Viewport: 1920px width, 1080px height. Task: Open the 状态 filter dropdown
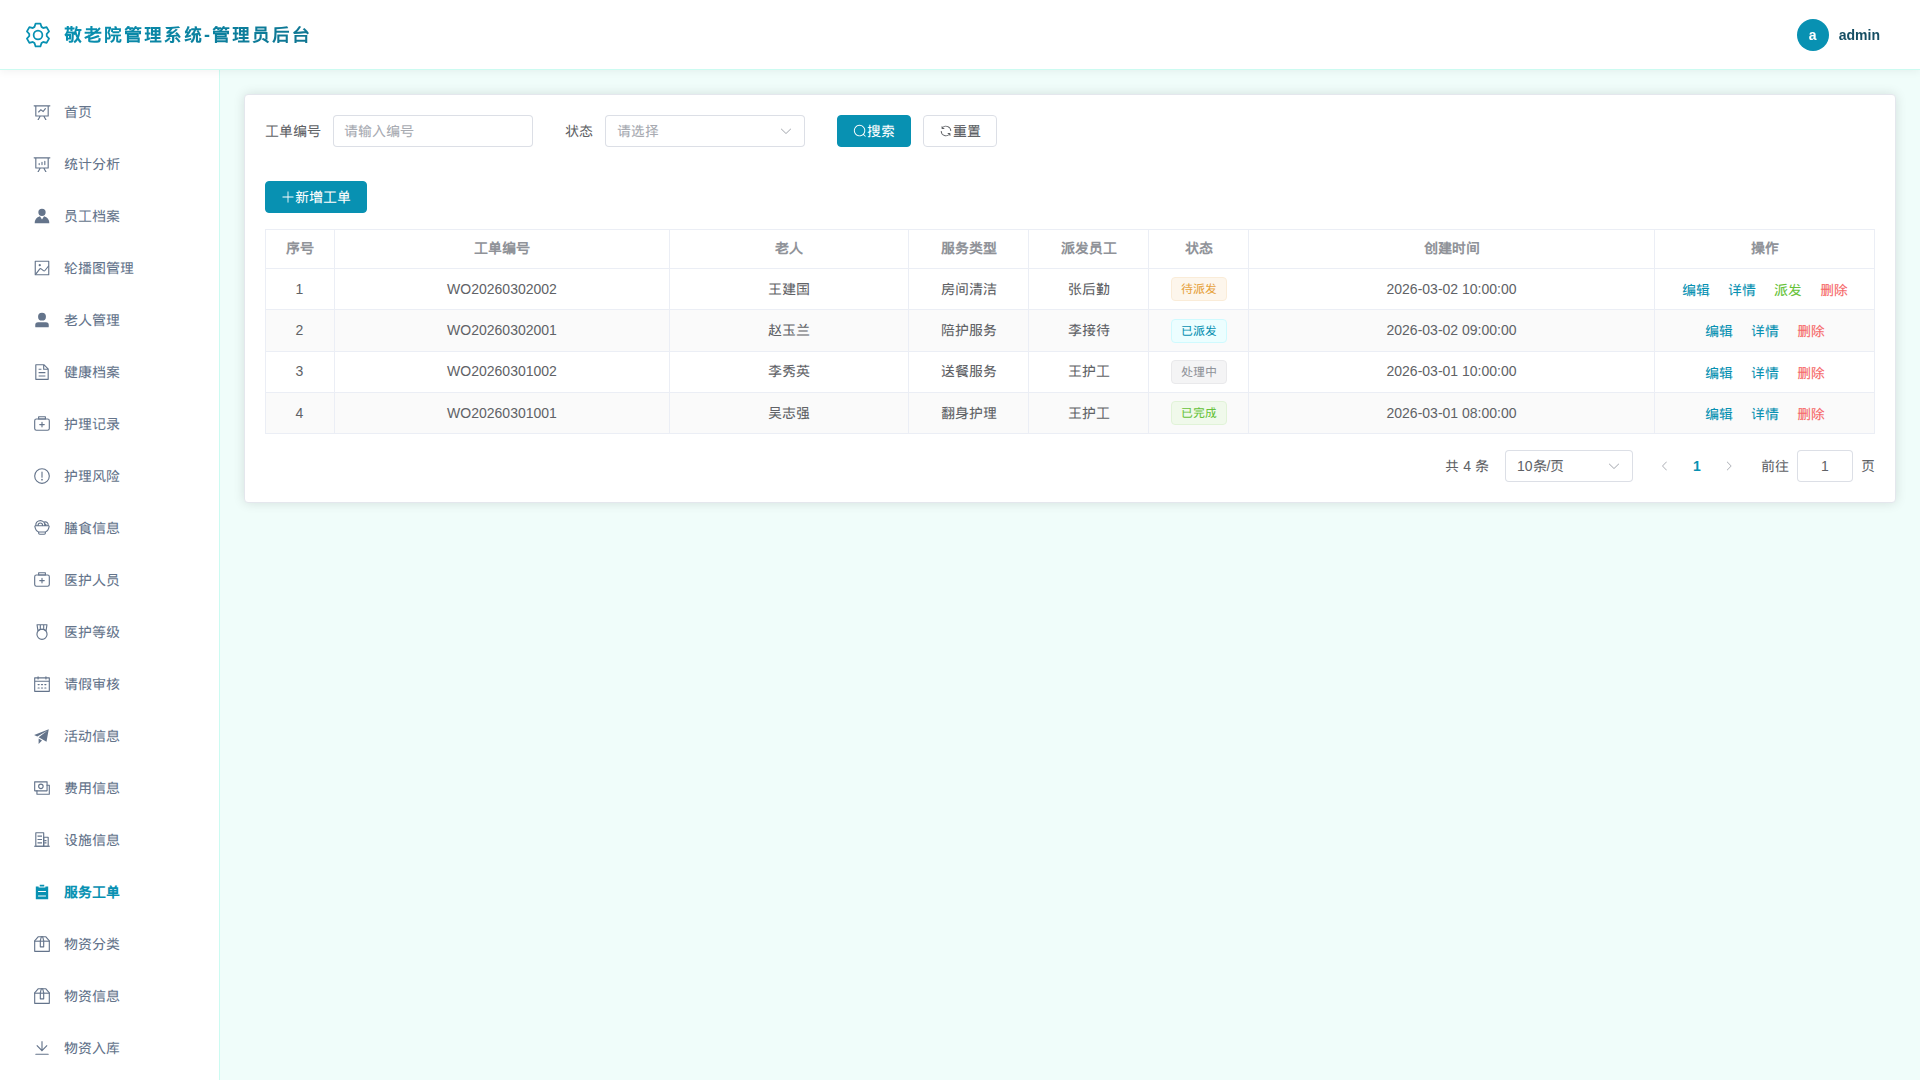[x=705, y=131]
